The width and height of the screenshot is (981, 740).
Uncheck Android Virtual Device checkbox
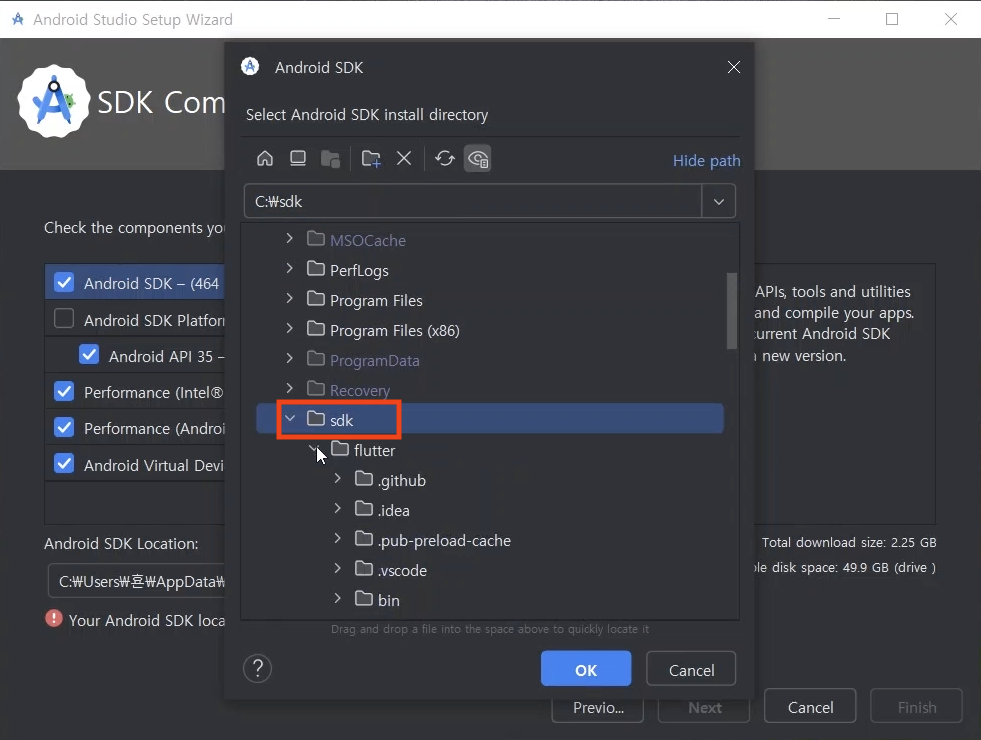tap(64, 464)
